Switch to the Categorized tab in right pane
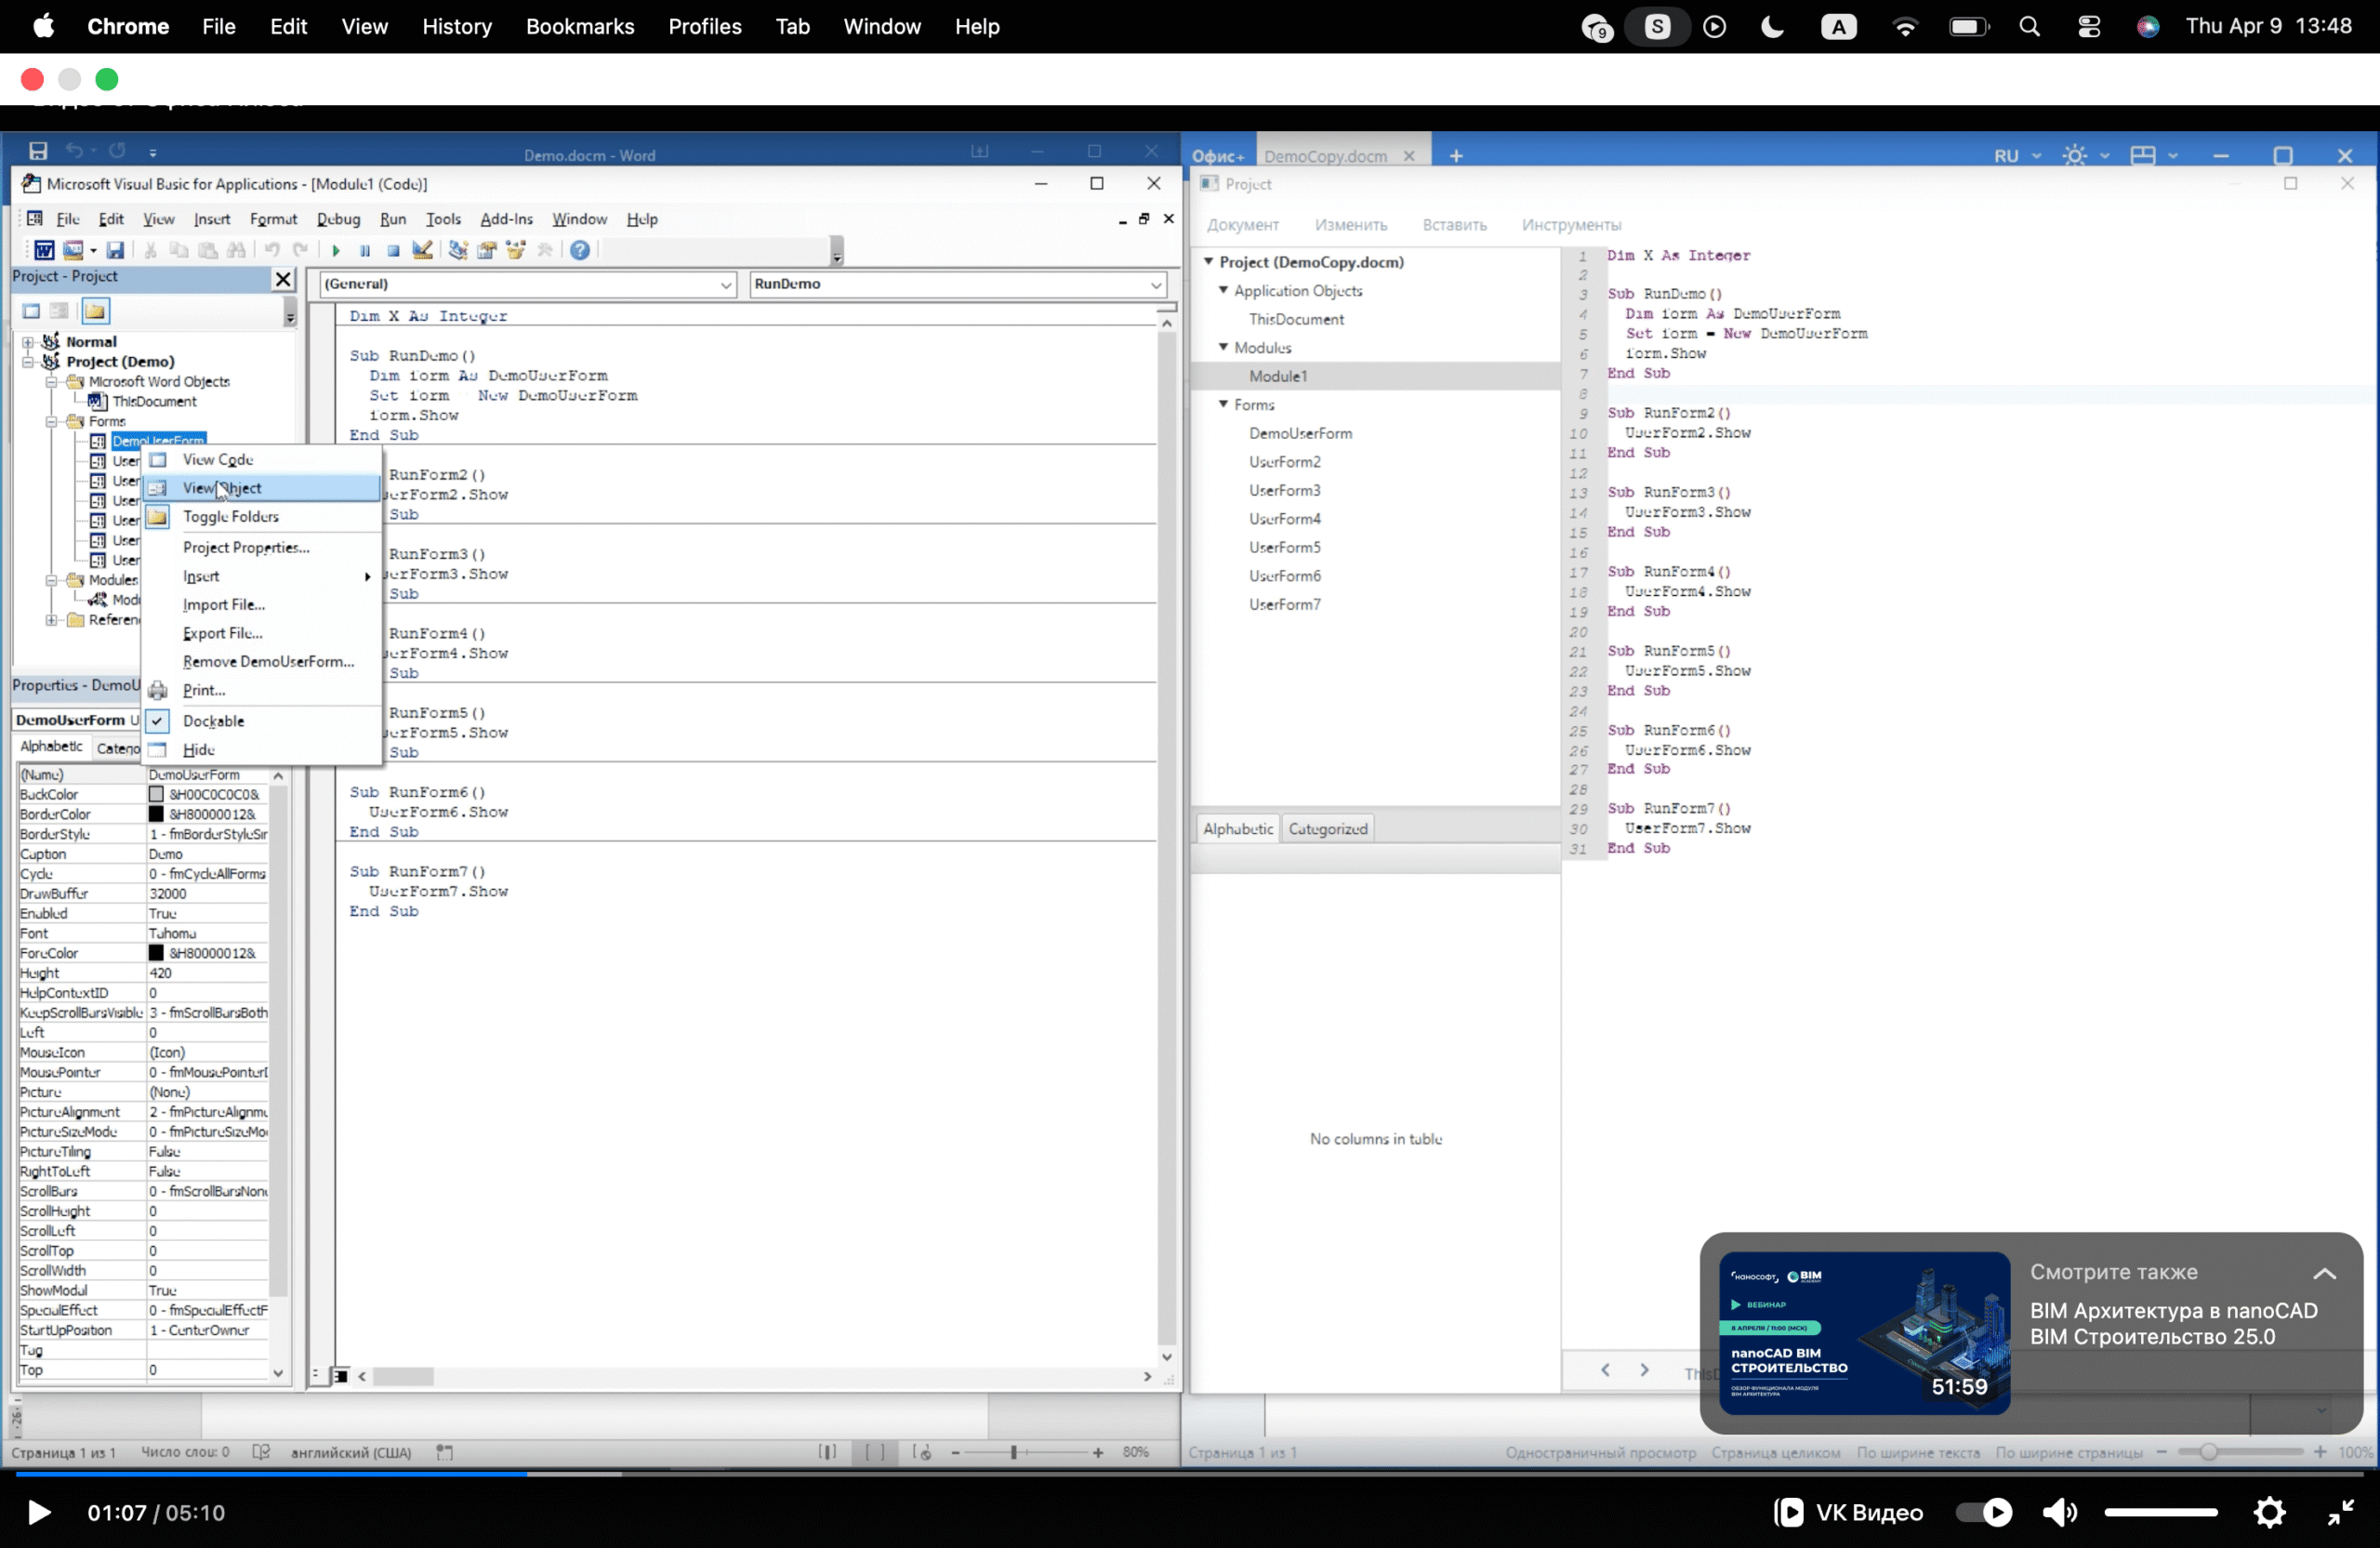 point(1327,828)
